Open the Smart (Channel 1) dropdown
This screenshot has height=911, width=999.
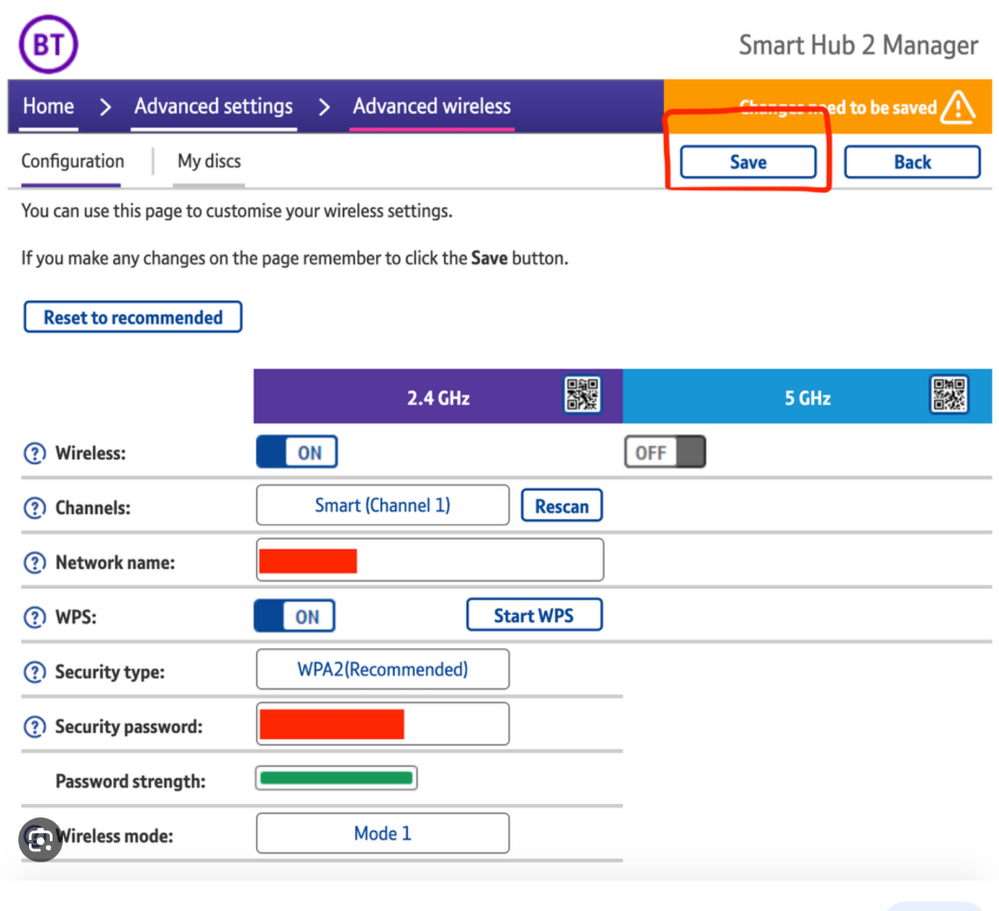382,506
